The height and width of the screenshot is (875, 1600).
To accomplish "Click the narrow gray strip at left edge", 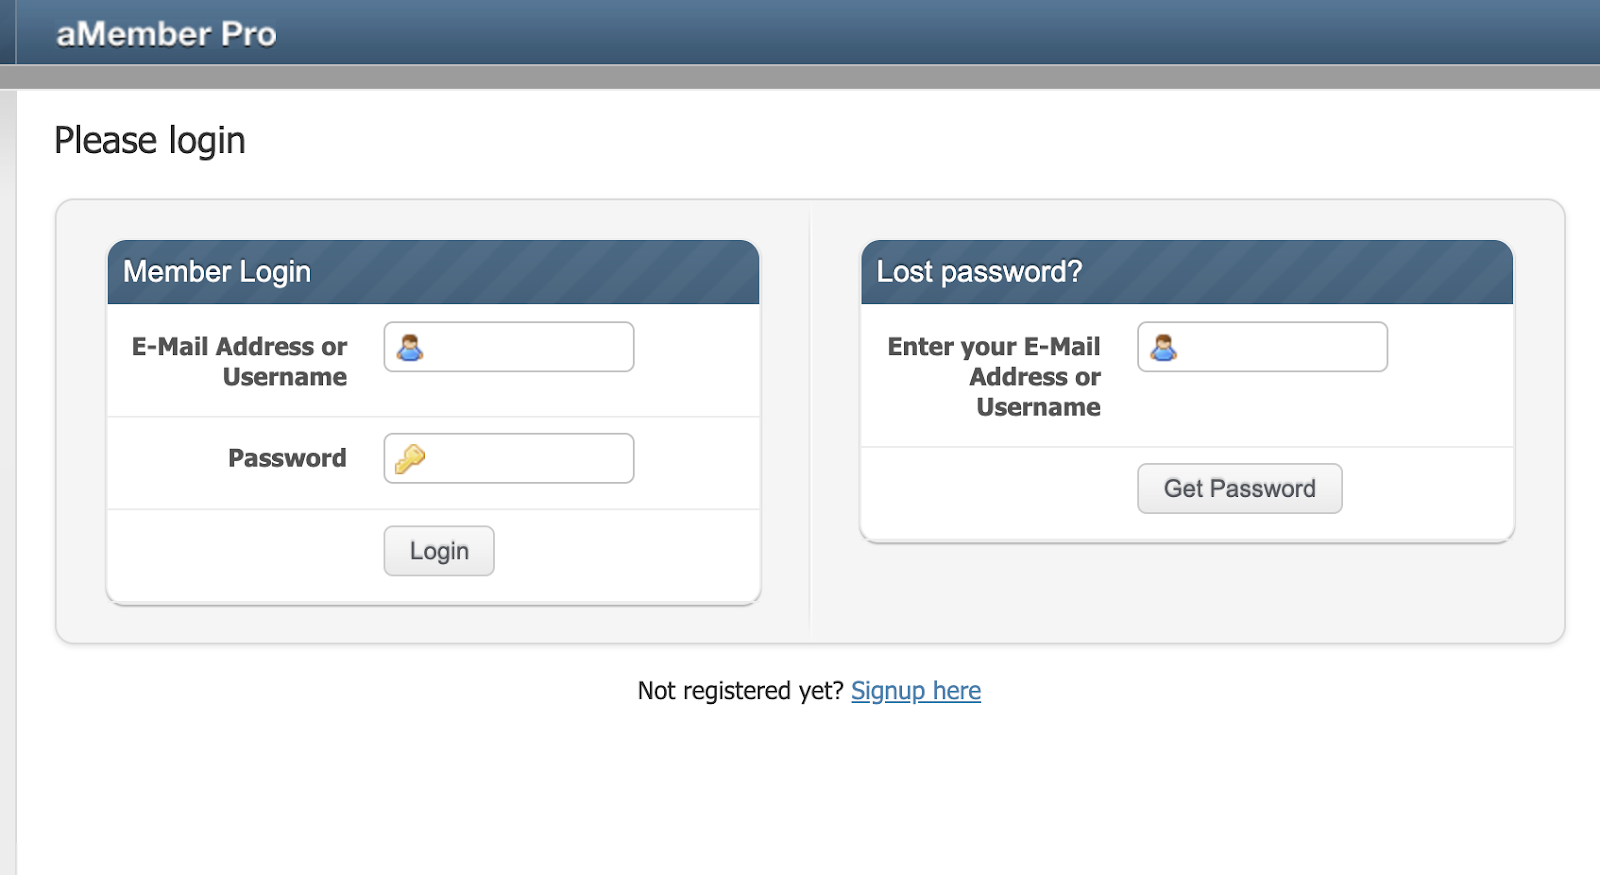I will pos(8,480).
